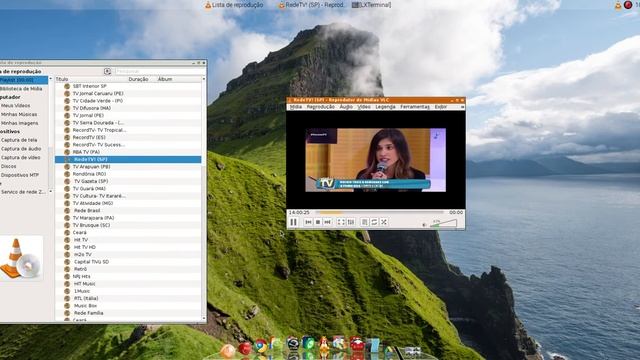
Task: Select TV Arapuan (PB) channel
Action: pyautogui.click(x=128, y=167)
